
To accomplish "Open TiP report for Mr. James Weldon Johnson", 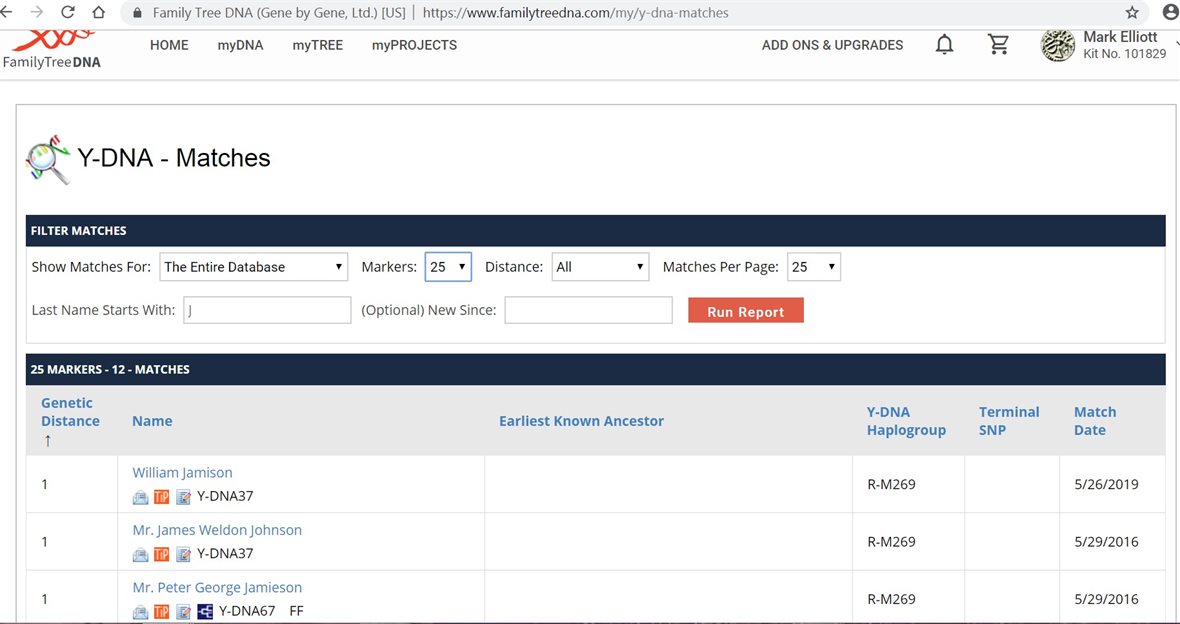I will coord(161,554).
